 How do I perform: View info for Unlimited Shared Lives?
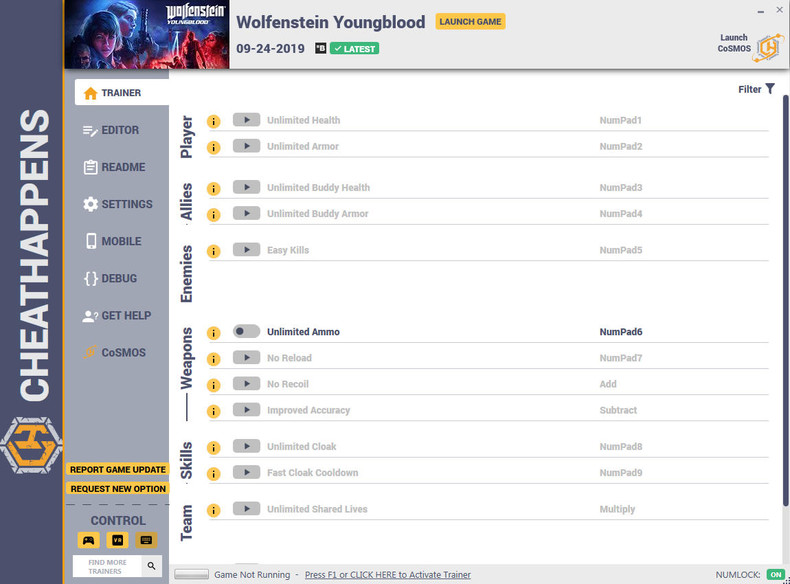click(x=214, y=510)
